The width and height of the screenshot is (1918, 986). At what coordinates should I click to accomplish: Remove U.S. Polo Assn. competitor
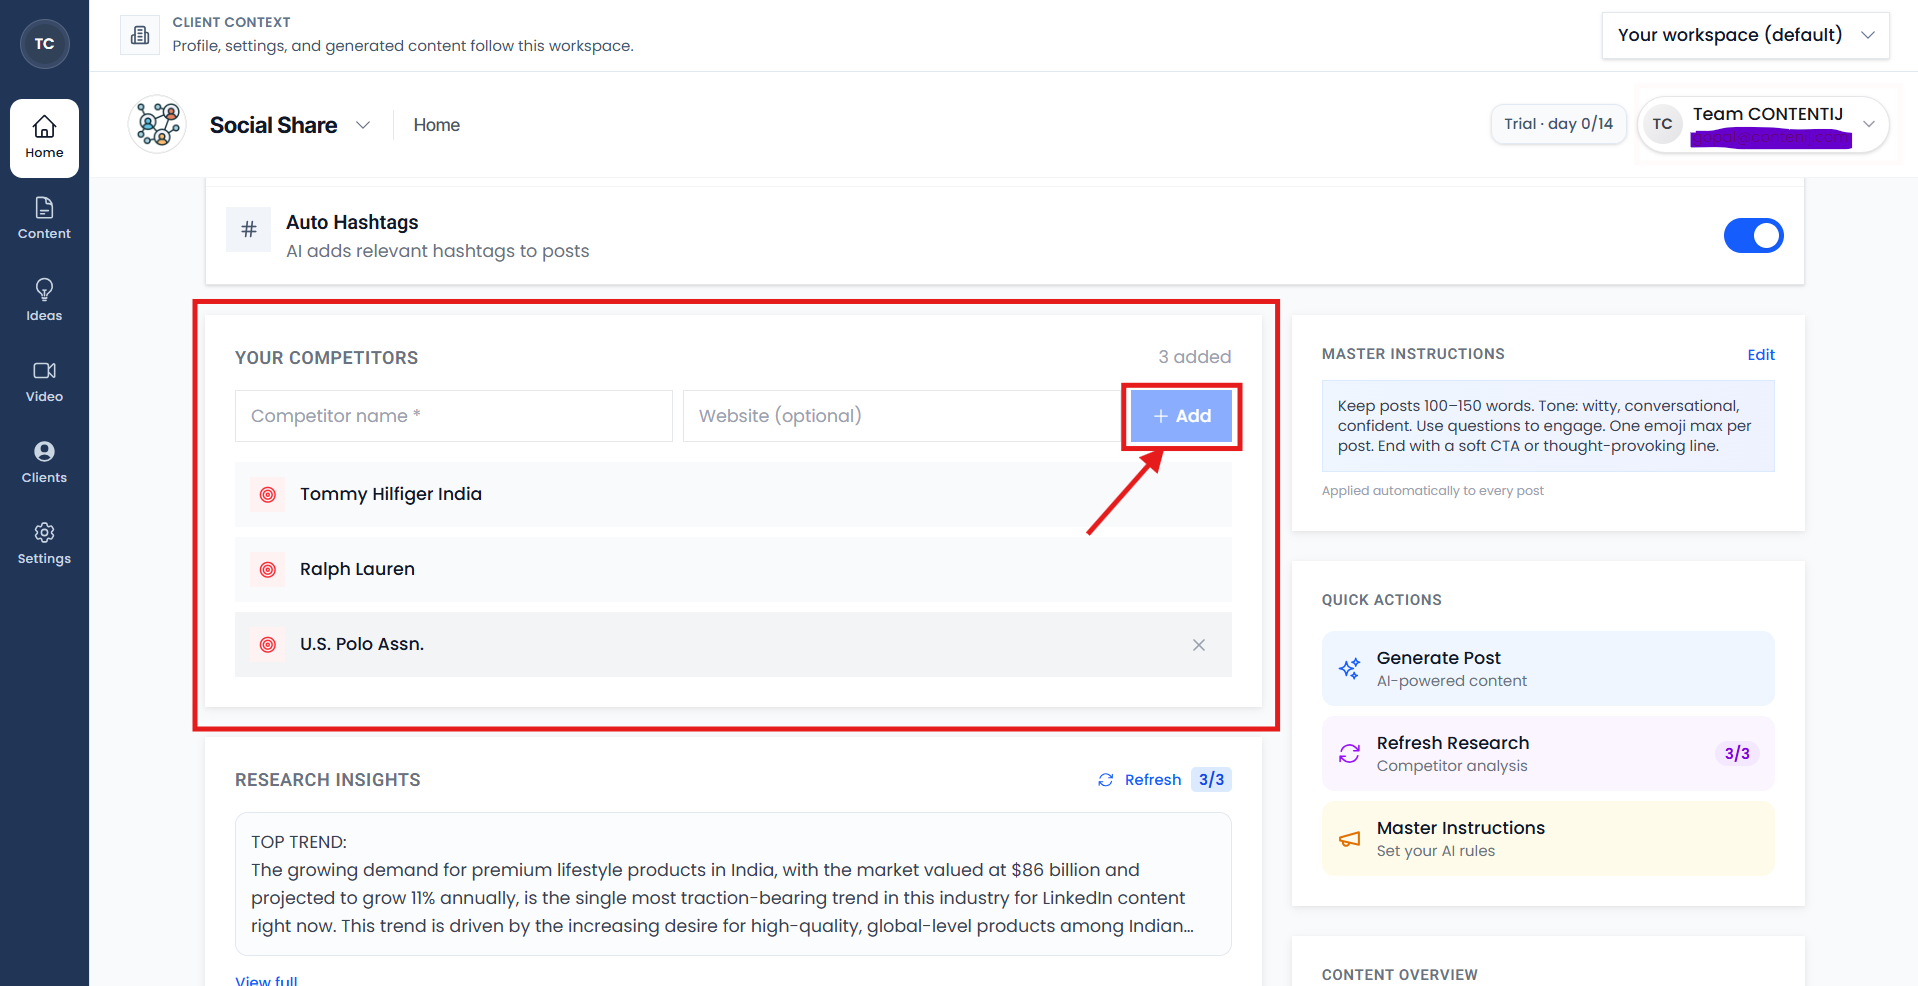coord(1199,645)
